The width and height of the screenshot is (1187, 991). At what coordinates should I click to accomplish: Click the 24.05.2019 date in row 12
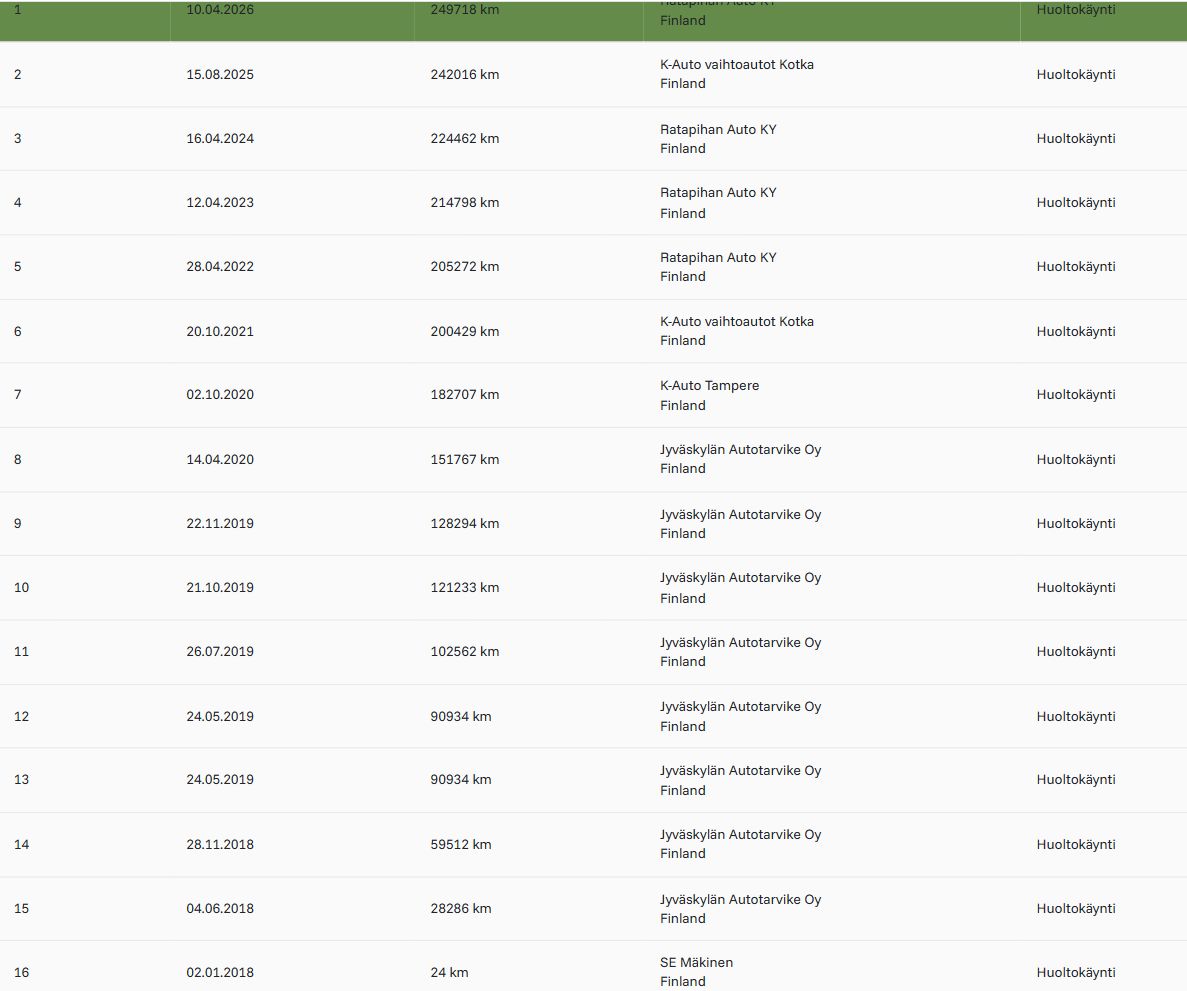[x=220, y=716]
